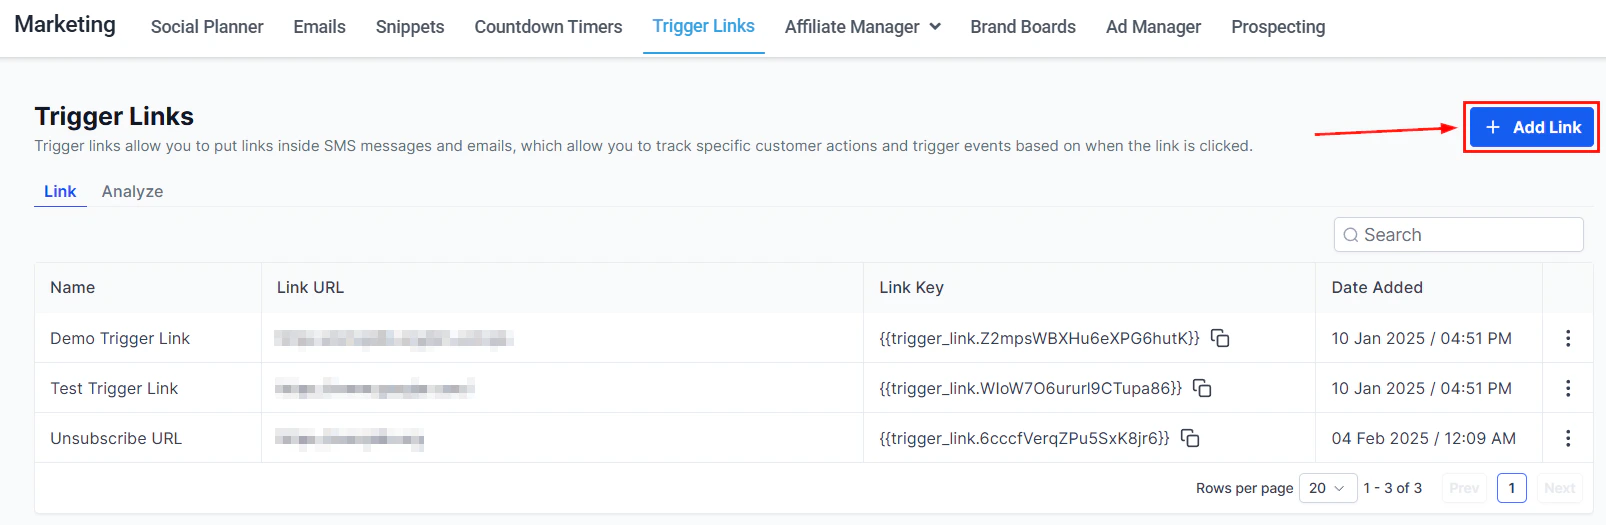Open the Social Planner menu item

tap(207, 27)
